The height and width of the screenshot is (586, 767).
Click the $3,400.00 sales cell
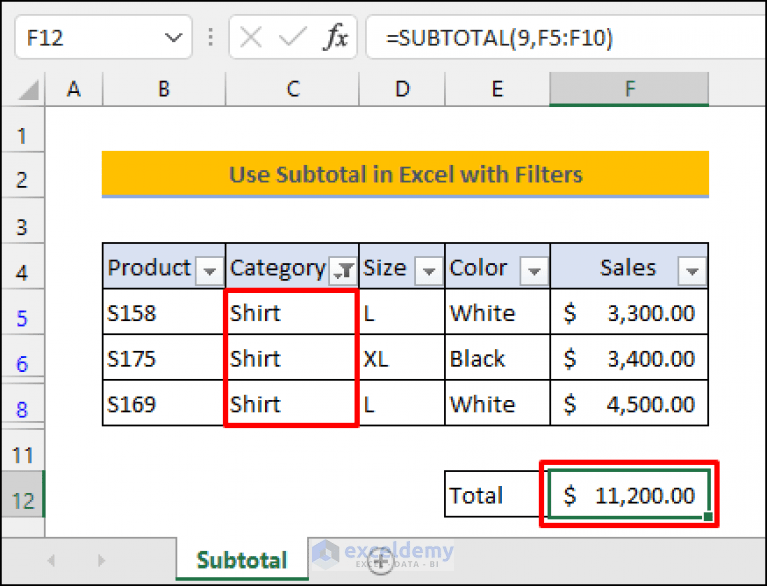pyautogui.click(x=629, y=358)
